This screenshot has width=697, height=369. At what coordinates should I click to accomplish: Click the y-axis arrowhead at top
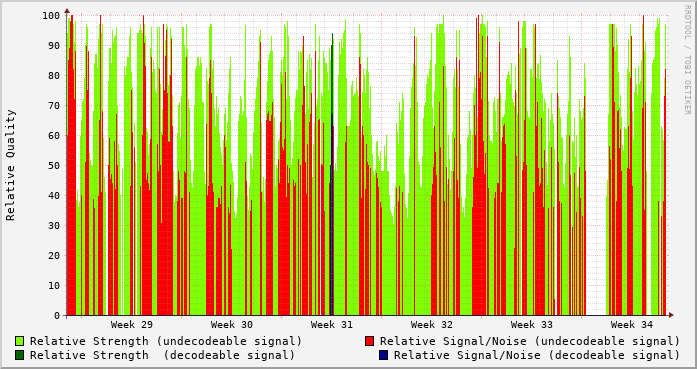point(67,11)
